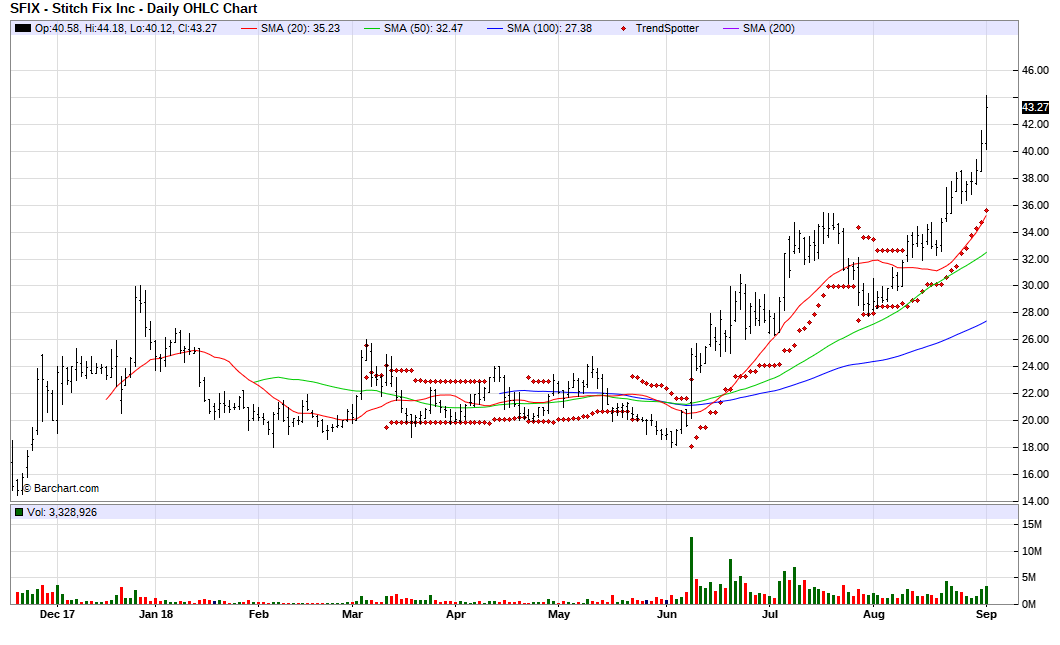Click the "Vol: 3,328,926" volume label
The width and height of the screenshot is (1060, 645).
tap(62, 512)
